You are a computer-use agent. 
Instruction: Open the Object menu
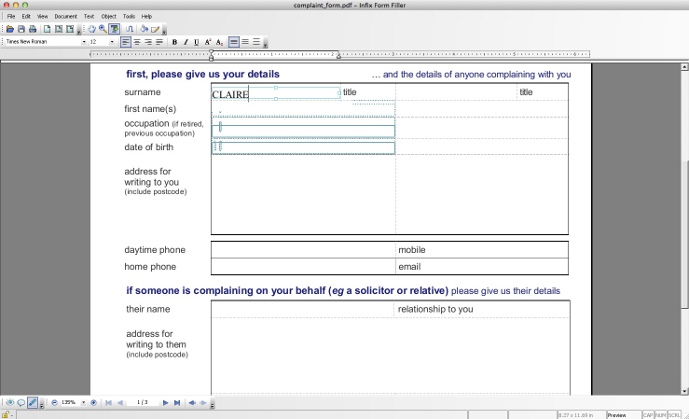(x=109, y=16)
